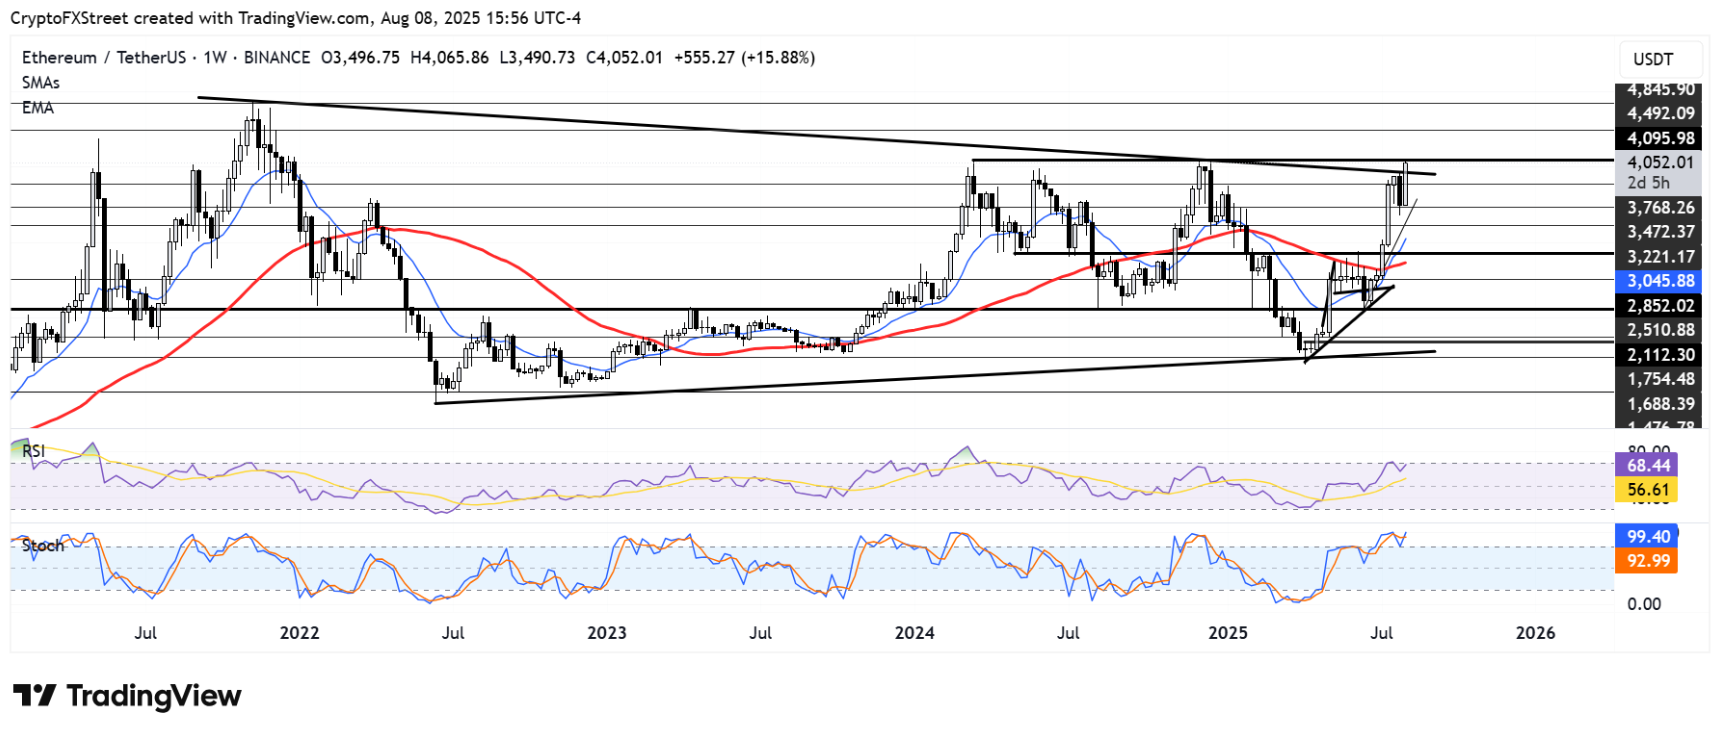This screenshot has height=735, width=1720.
Task: Open the USDT currency selector
Action: [1653, 59]
